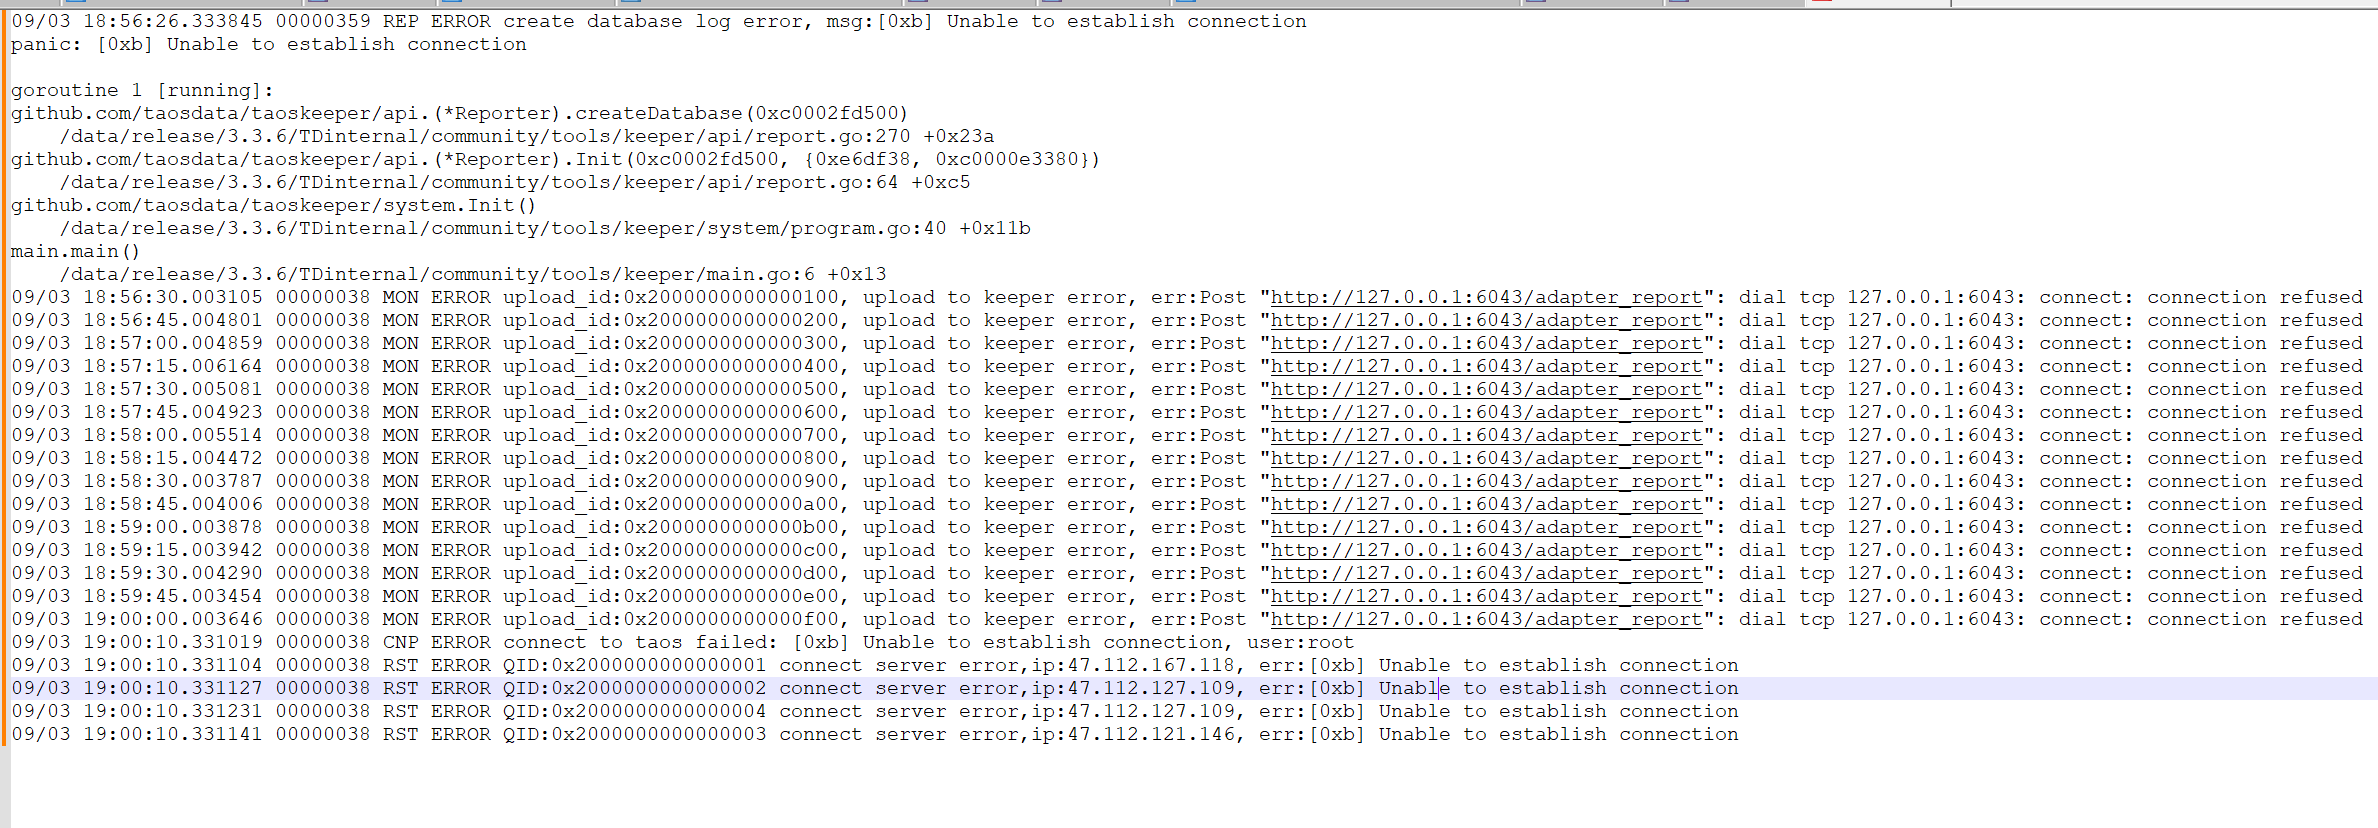This screenshot has width=2378, height=828.
Task: Follow adapter_report link on 18:59:15 line
Action: 1485,550
